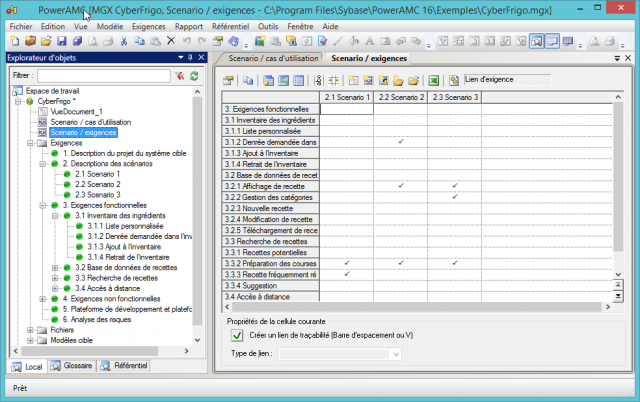
Task: Select 6. Analyse des risques tree item
Action: tap(97, 320)
